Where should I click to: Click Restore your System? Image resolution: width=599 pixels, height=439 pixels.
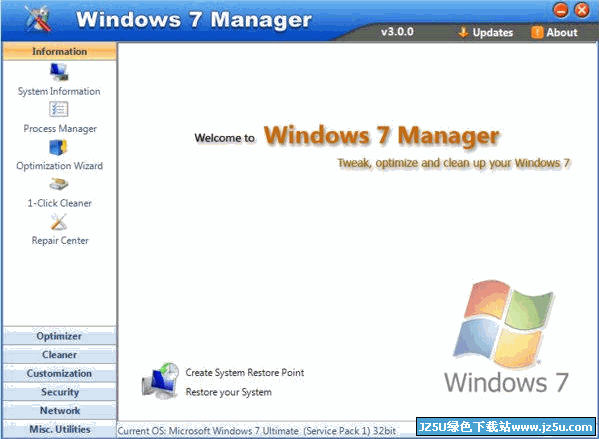(228, 392)
